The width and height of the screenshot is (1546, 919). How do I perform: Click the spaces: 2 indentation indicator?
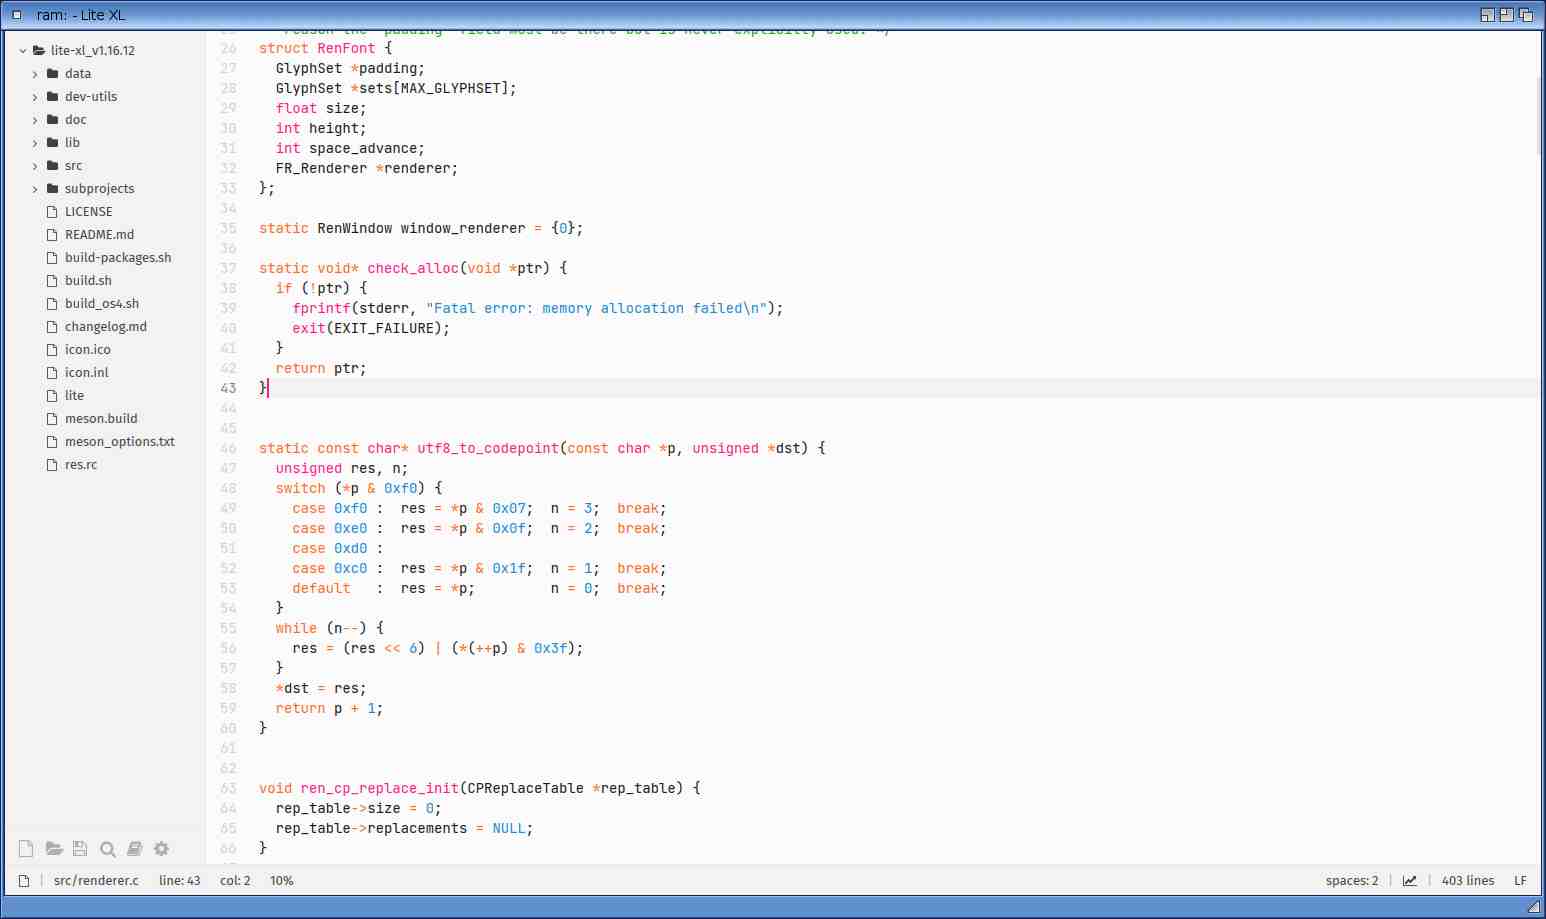point(1351,881)
